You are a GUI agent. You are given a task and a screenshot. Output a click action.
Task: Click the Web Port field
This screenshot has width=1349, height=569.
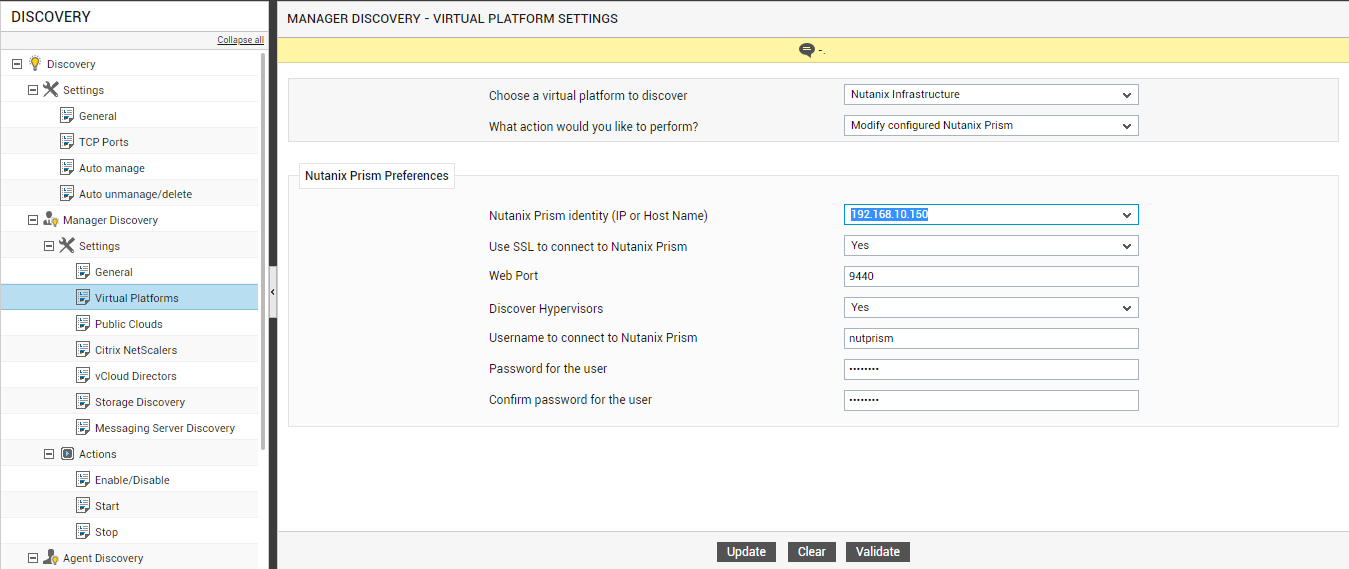point(991,277)
